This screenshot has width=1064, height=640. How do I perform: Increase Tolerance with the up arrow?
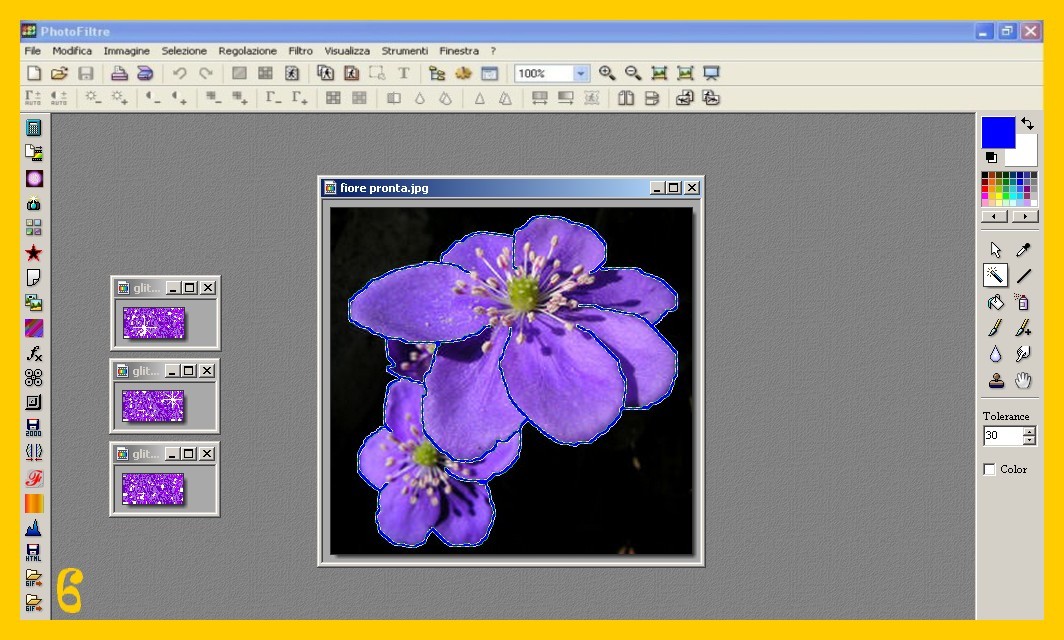(x=1030, y=431)
